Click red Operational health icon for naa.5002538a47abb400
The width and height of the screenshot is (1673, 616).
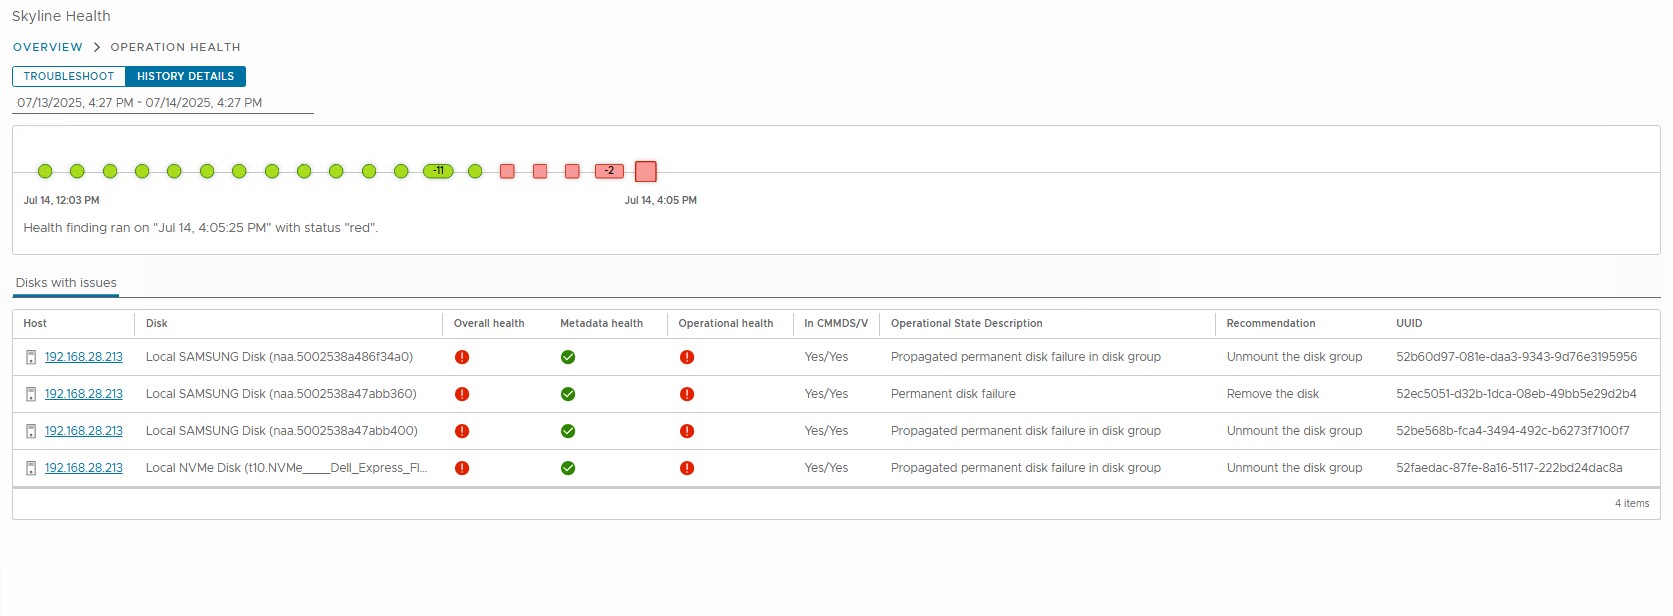(687, 431)
